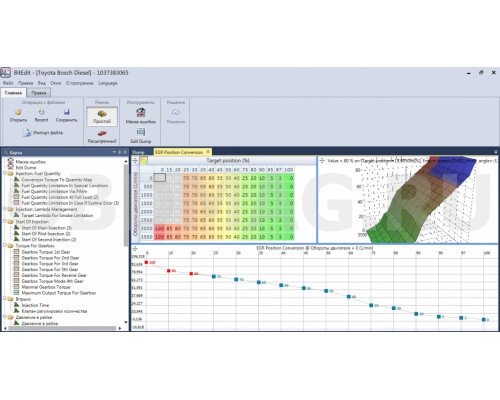500x400 pixels.
Task: Open the Файл menu
Action: [x=8, y=83]
